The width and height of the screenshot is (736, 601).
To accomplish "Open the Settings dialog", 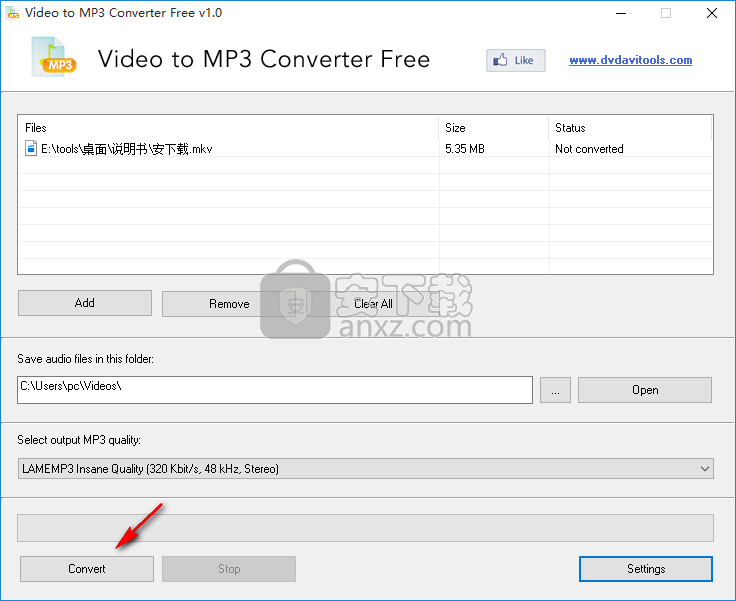I will point(646,569).
